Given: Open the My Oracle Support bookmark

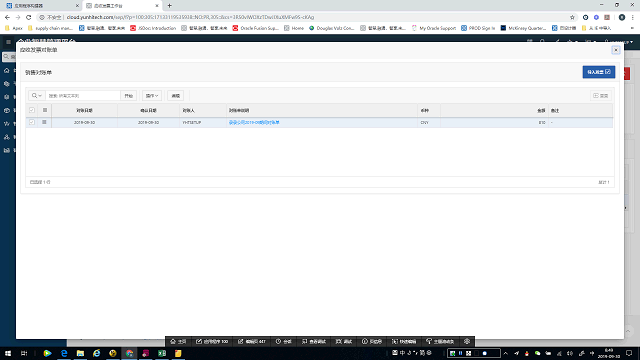Looking at the screenshot, I should (433, 28).
